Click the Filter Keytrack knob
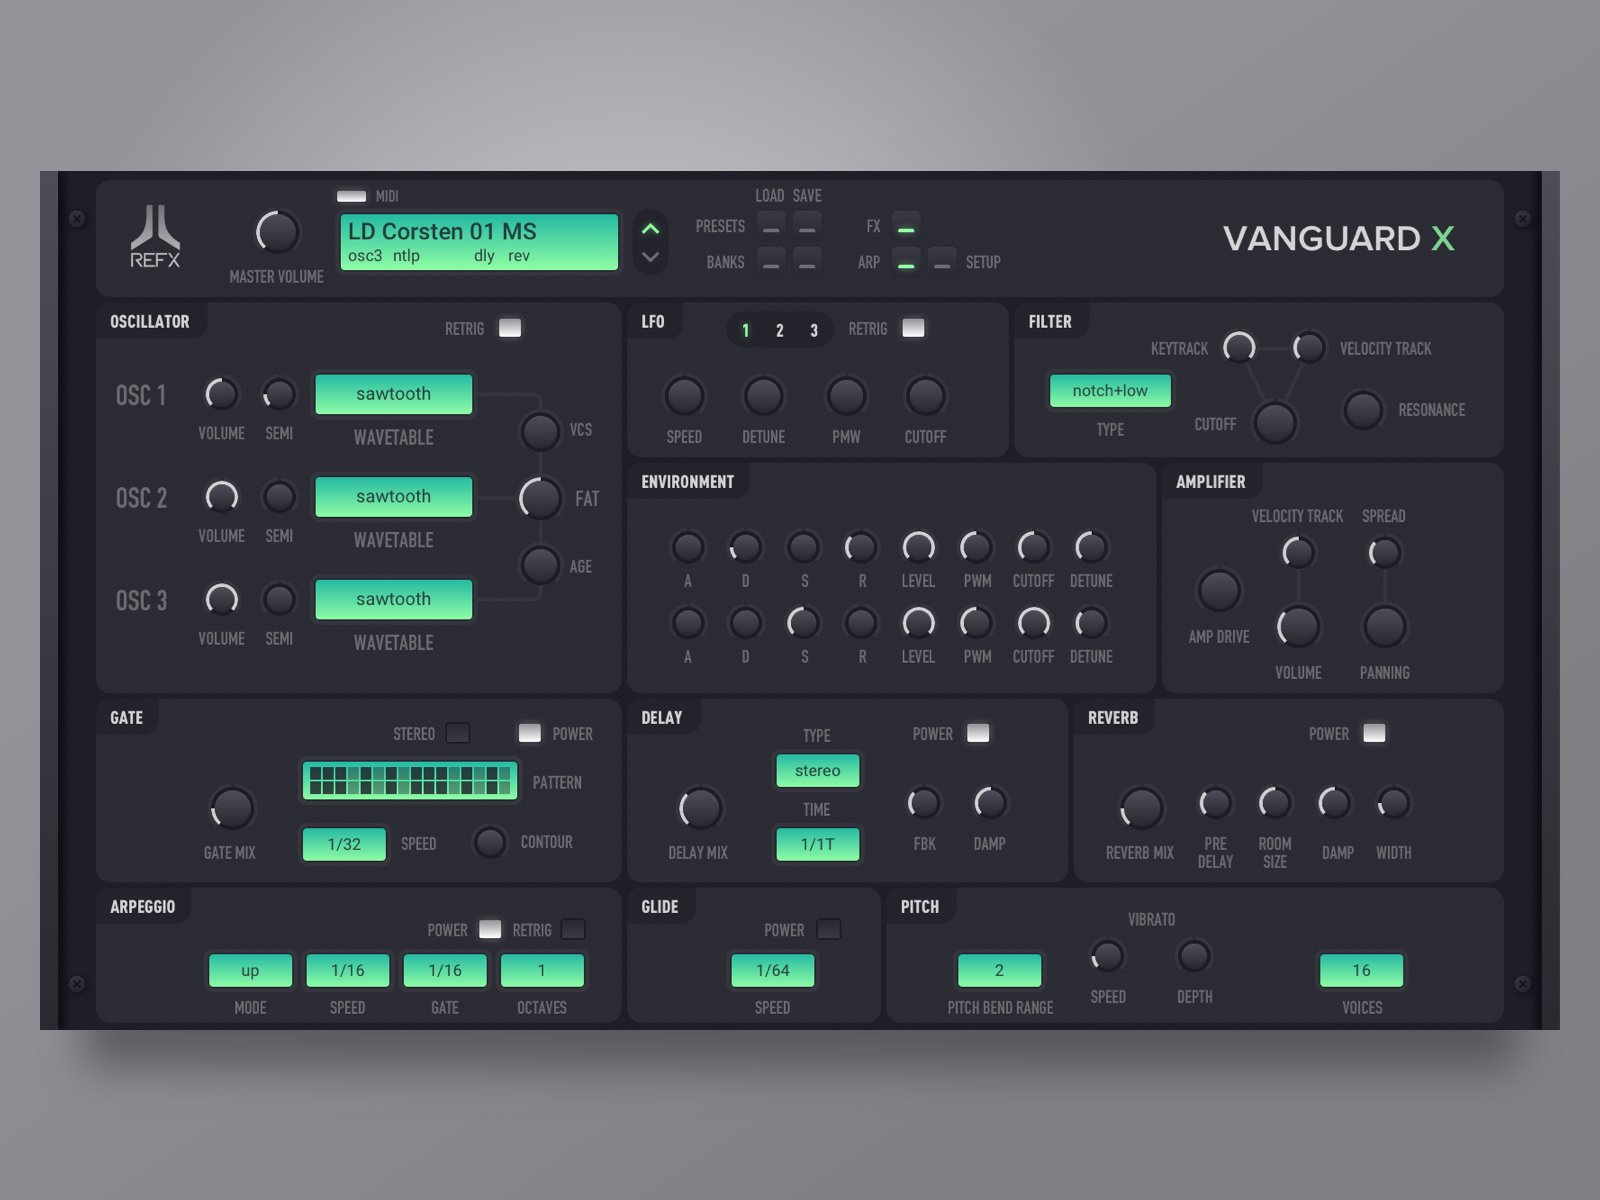 [x=1239, y=347]
